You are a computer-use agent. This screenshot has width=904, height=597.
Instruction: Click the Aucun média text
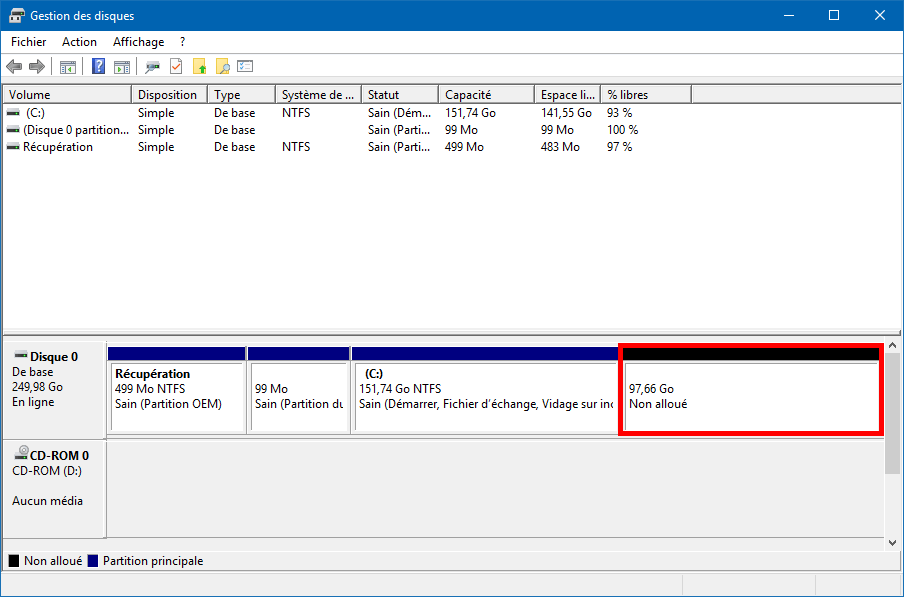coord(47,501)
